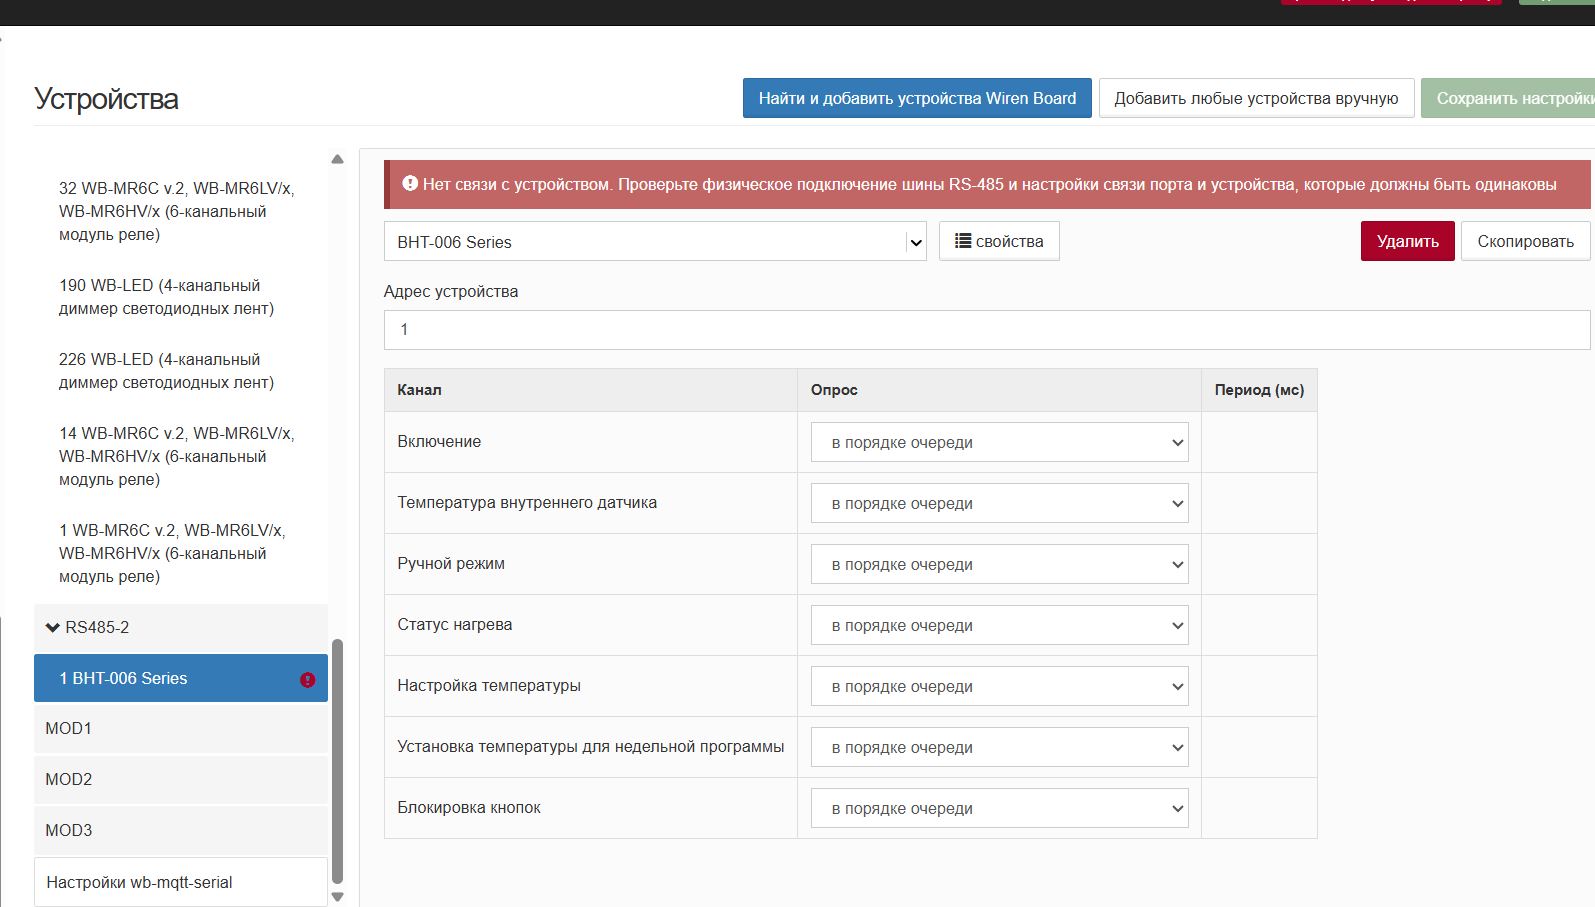1595x907 pixels.
Task: Collapse the RS485-2 port section
Action: 53,628
